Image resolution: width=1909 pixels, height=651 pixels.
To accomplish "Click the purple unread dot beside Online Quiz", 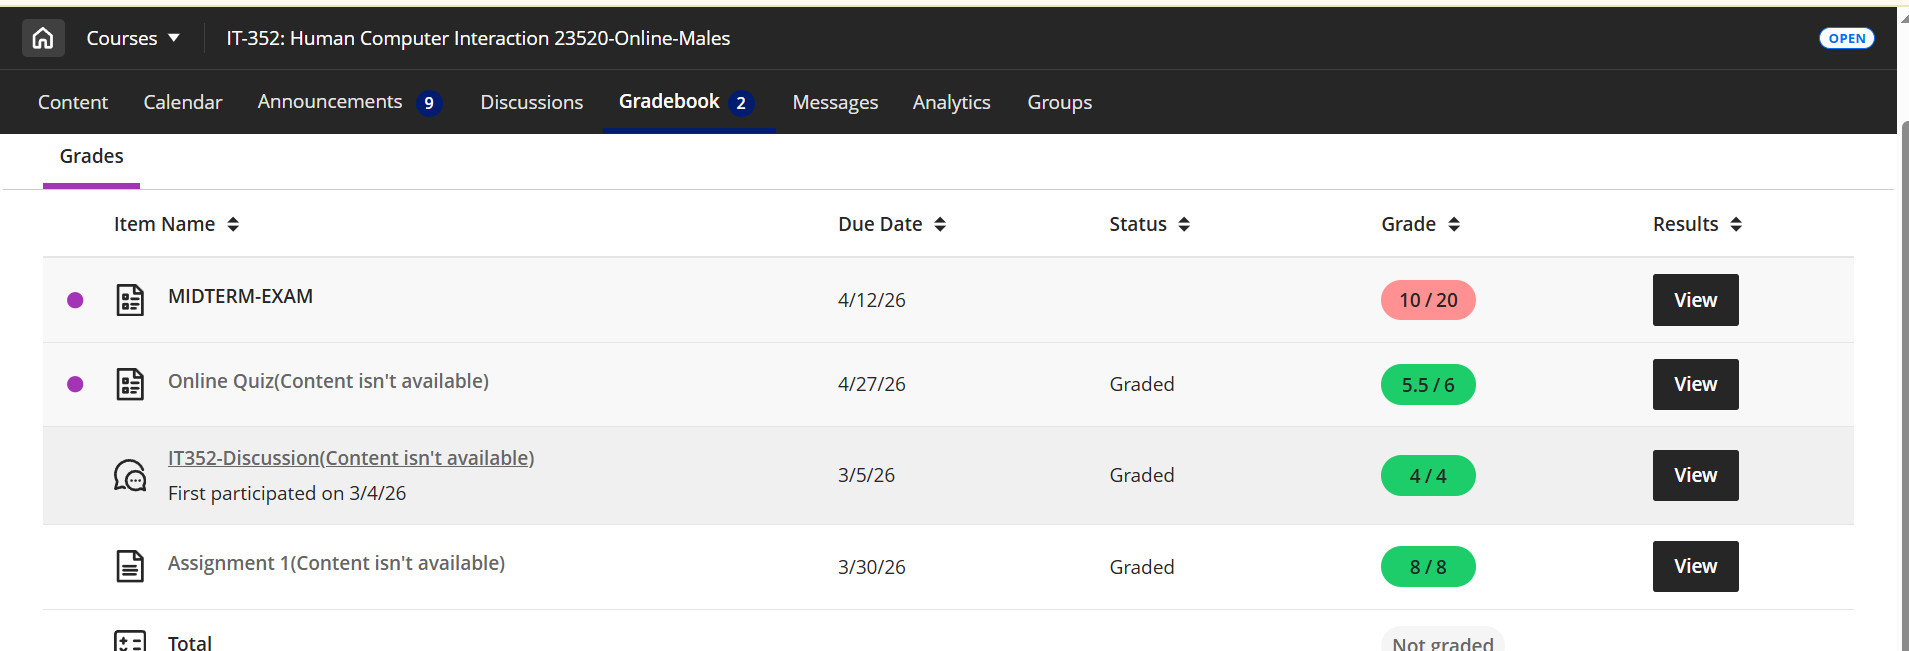I will pos(75,384).
